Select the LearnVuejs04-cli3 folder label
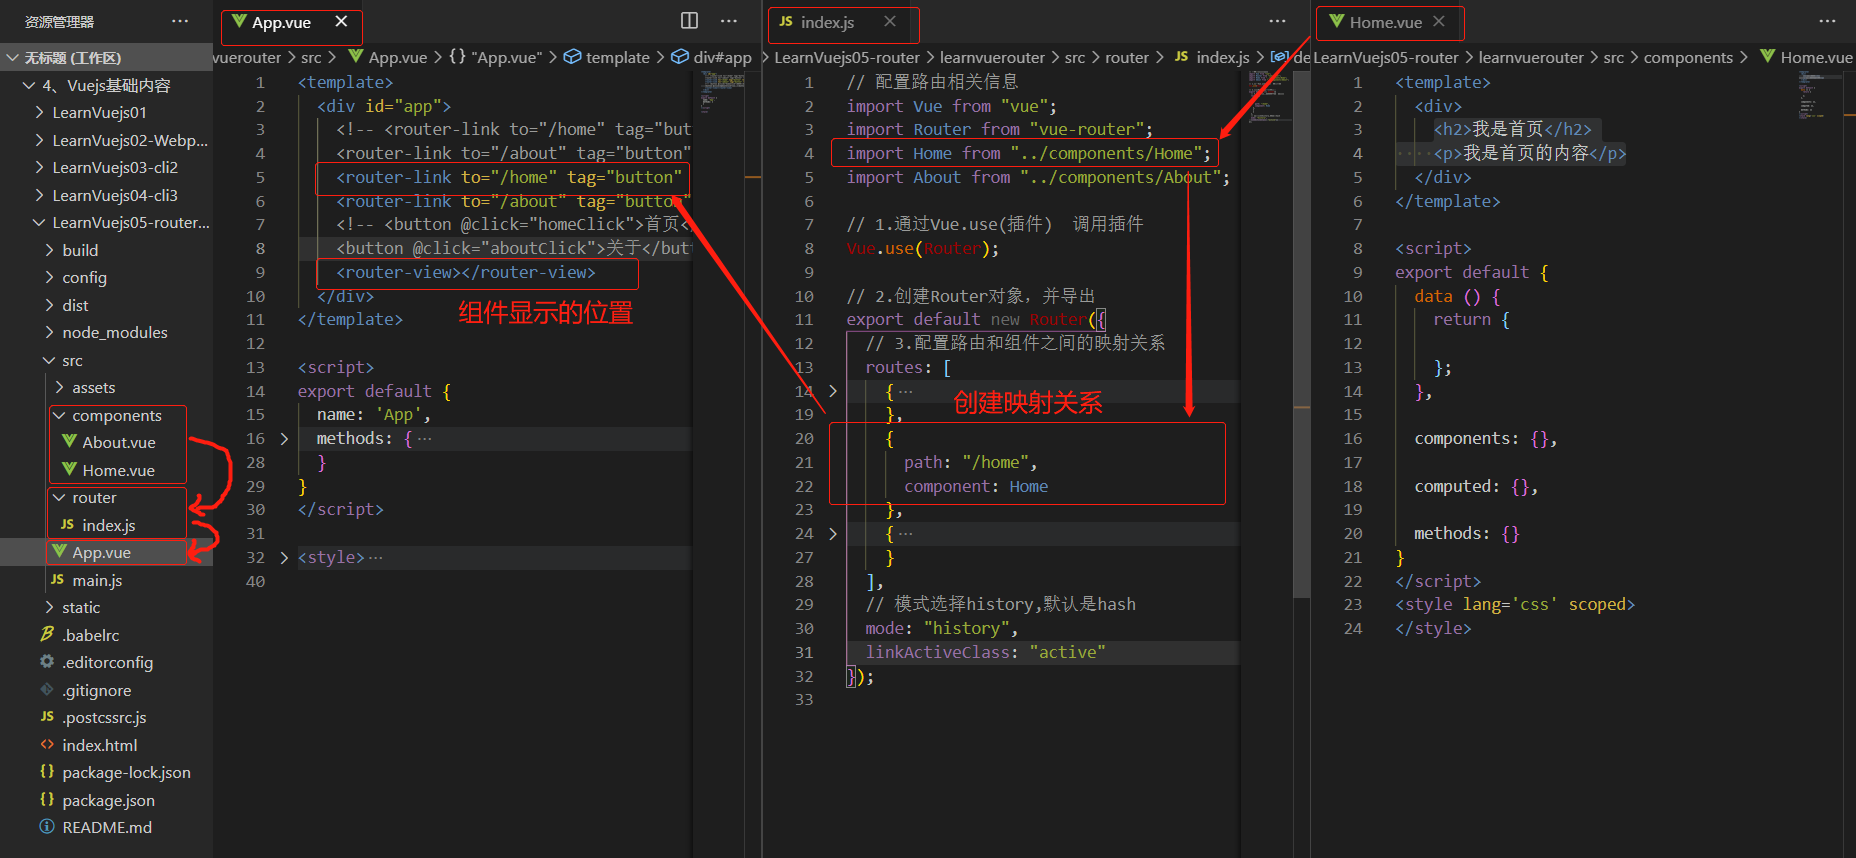 (x=115, y=195)
